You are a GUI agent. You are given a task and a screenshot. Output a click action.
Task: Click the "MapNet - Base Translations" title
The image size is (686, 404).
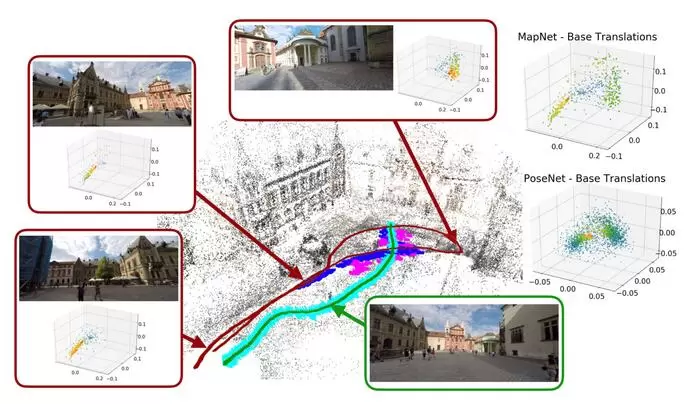(x=586, y=37)
